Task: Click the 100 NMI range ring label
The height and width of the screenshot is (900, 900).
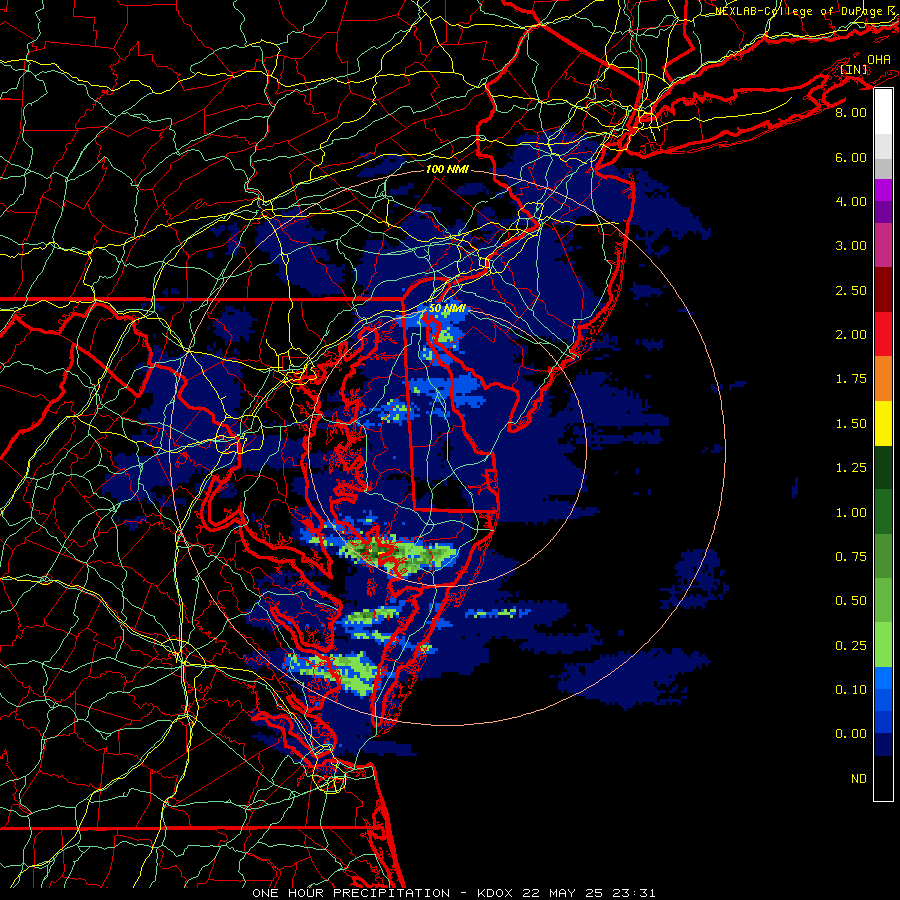Action: [447, 169]
